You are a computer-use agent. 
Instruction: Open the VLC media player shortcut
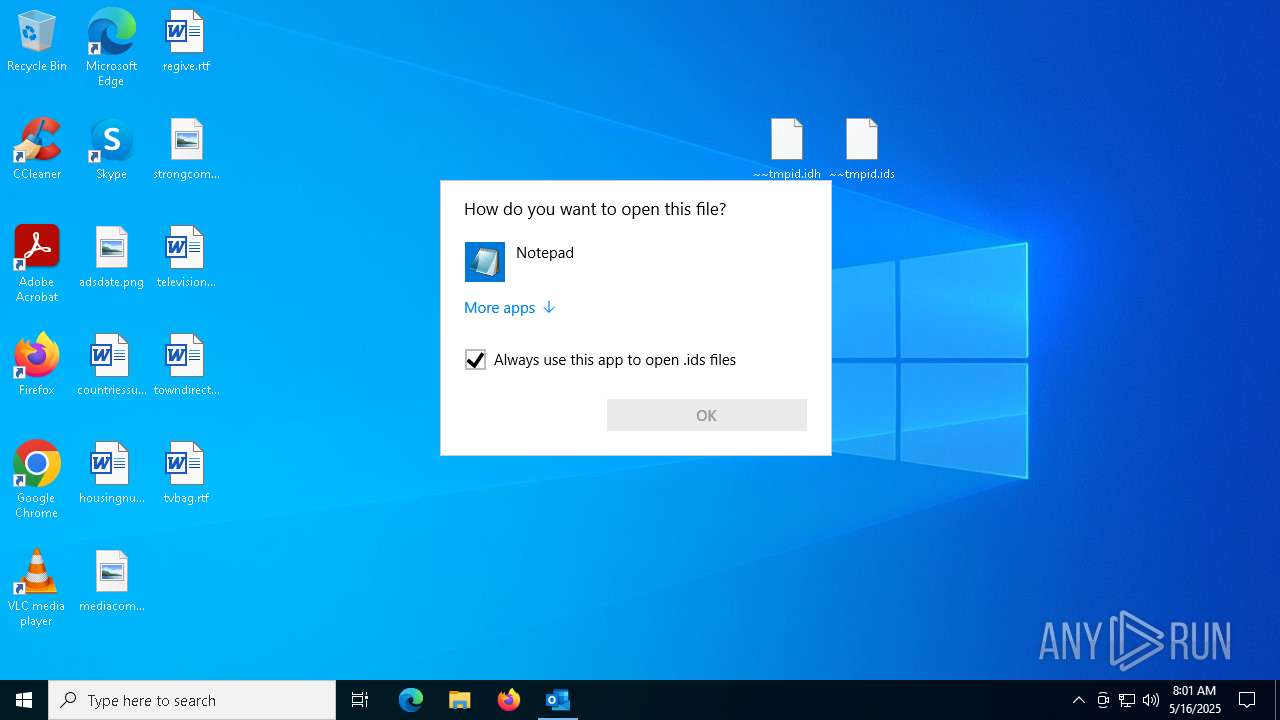(37, 588)
